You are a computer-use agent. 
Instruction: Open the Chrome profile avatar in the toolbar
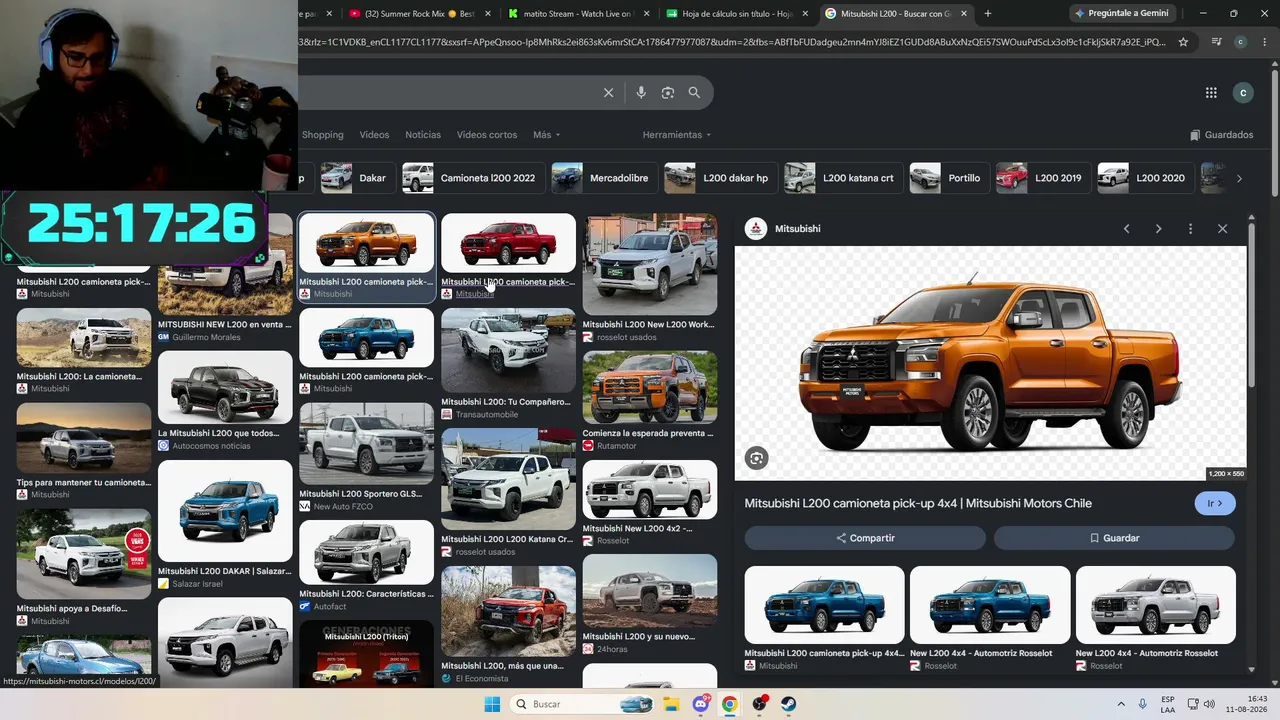(x=1240, y=42)
